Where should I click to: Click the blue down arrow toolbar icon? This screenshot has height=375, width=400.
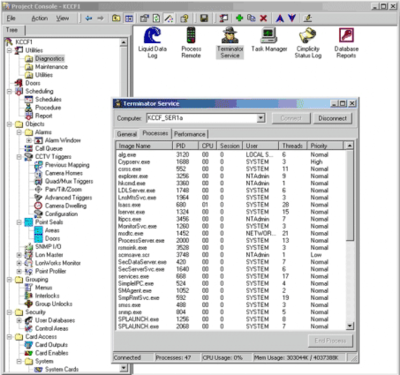click(x=292, y=18)
